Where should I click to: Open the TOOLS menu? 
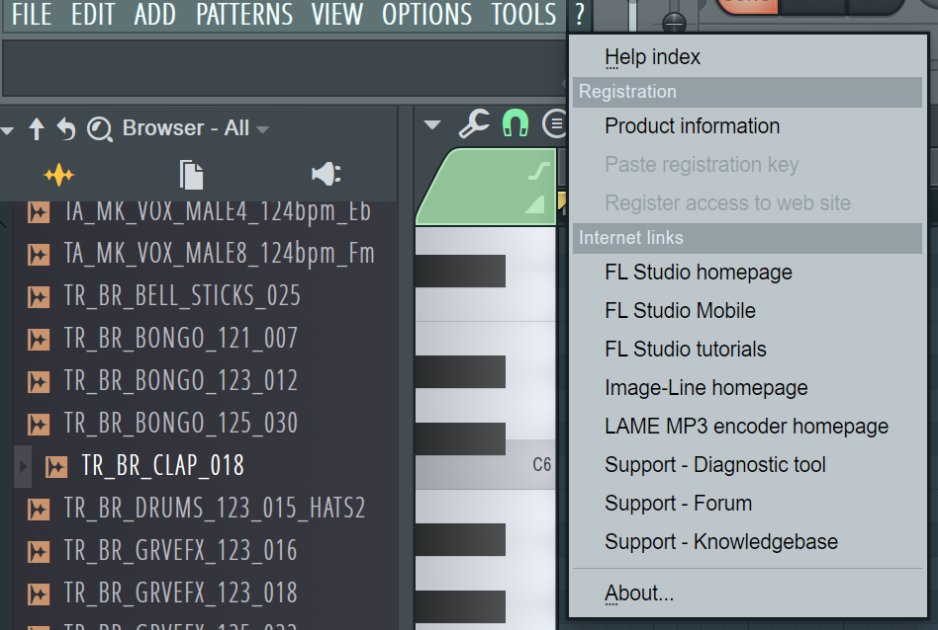[524, 14]
